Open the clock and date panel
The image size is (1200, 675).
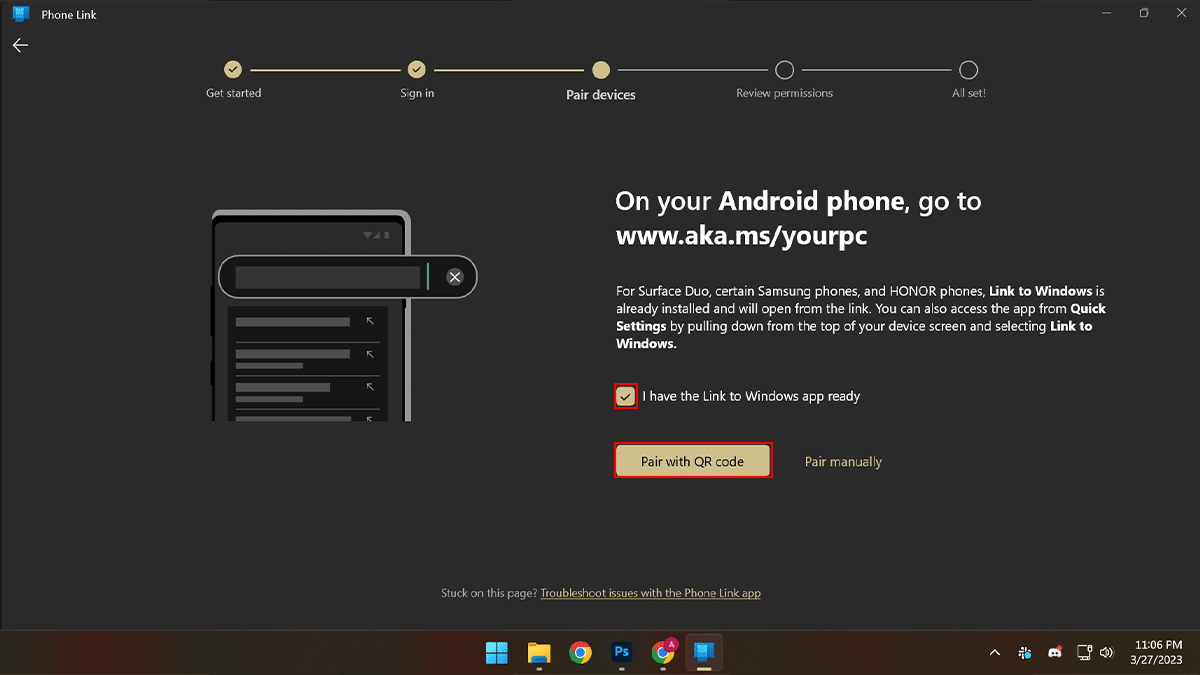(x=1158, y=653)
